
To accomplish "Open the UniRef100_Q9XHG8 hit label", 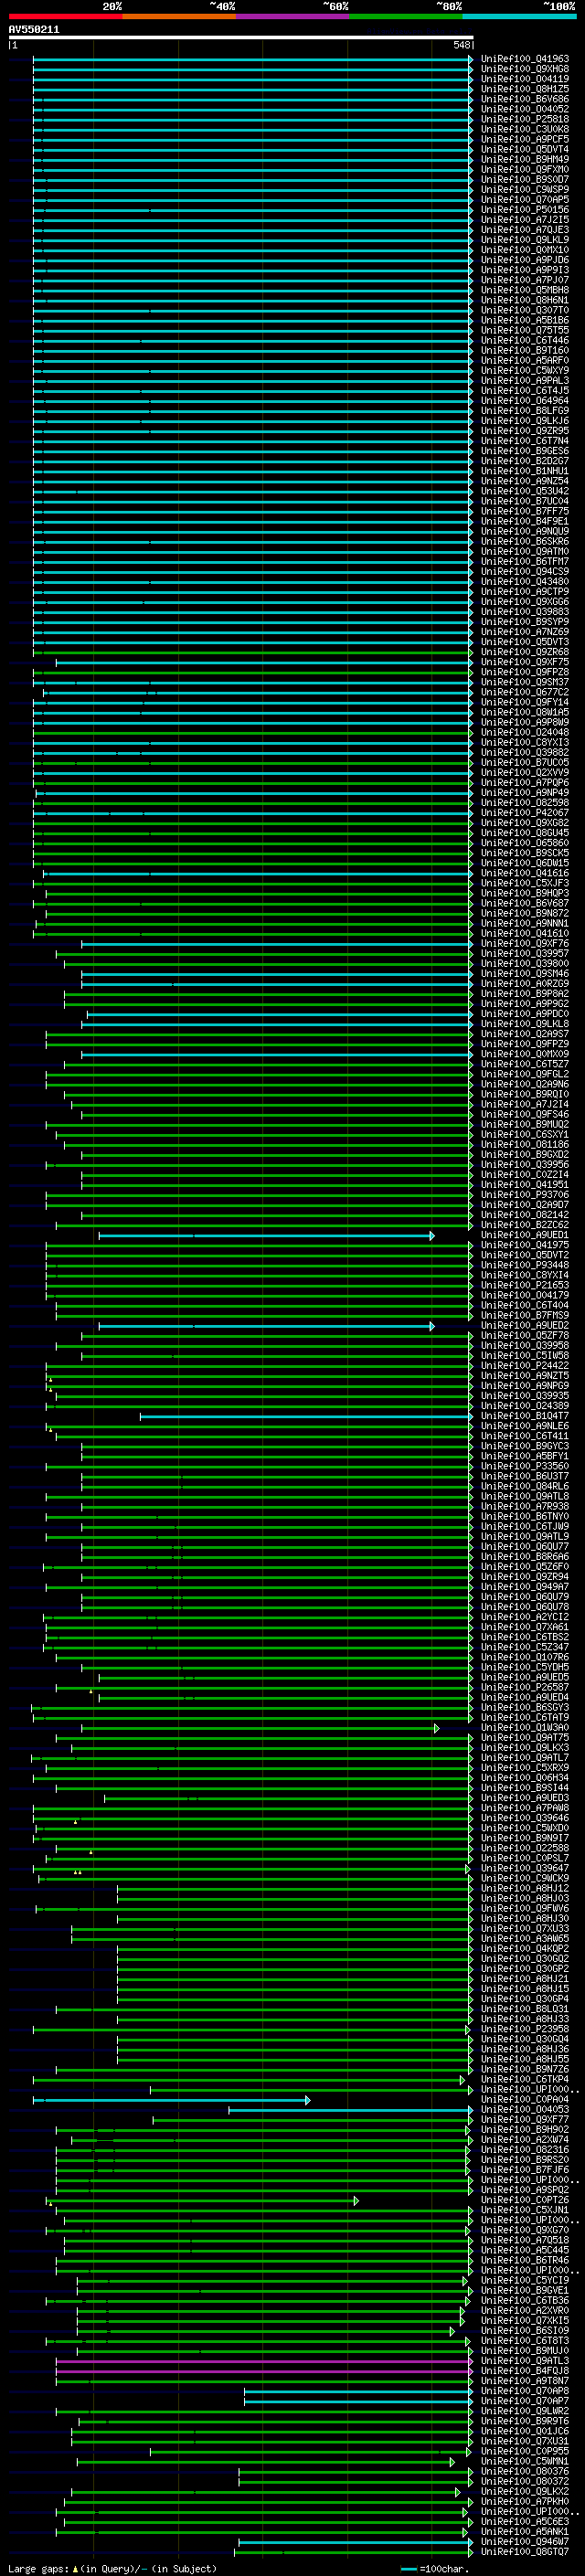I will click(x=525, y=69).
